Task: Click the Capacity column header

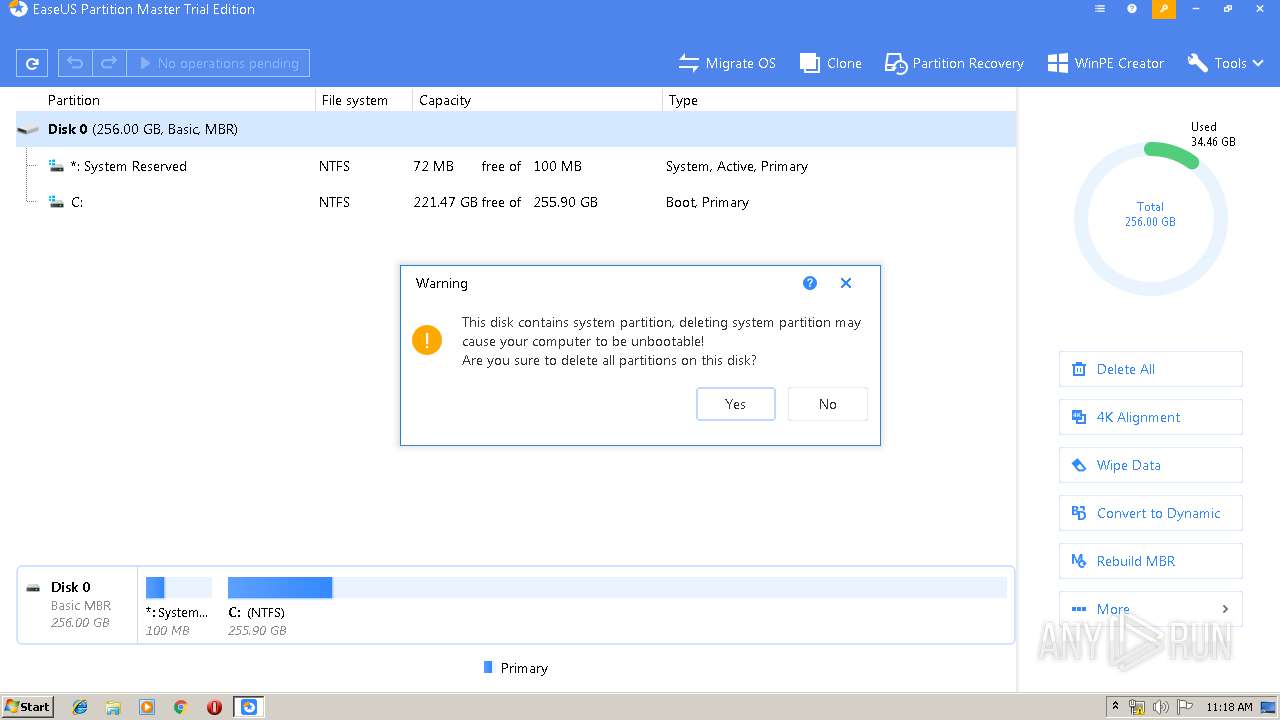Action: pos(445,100)
